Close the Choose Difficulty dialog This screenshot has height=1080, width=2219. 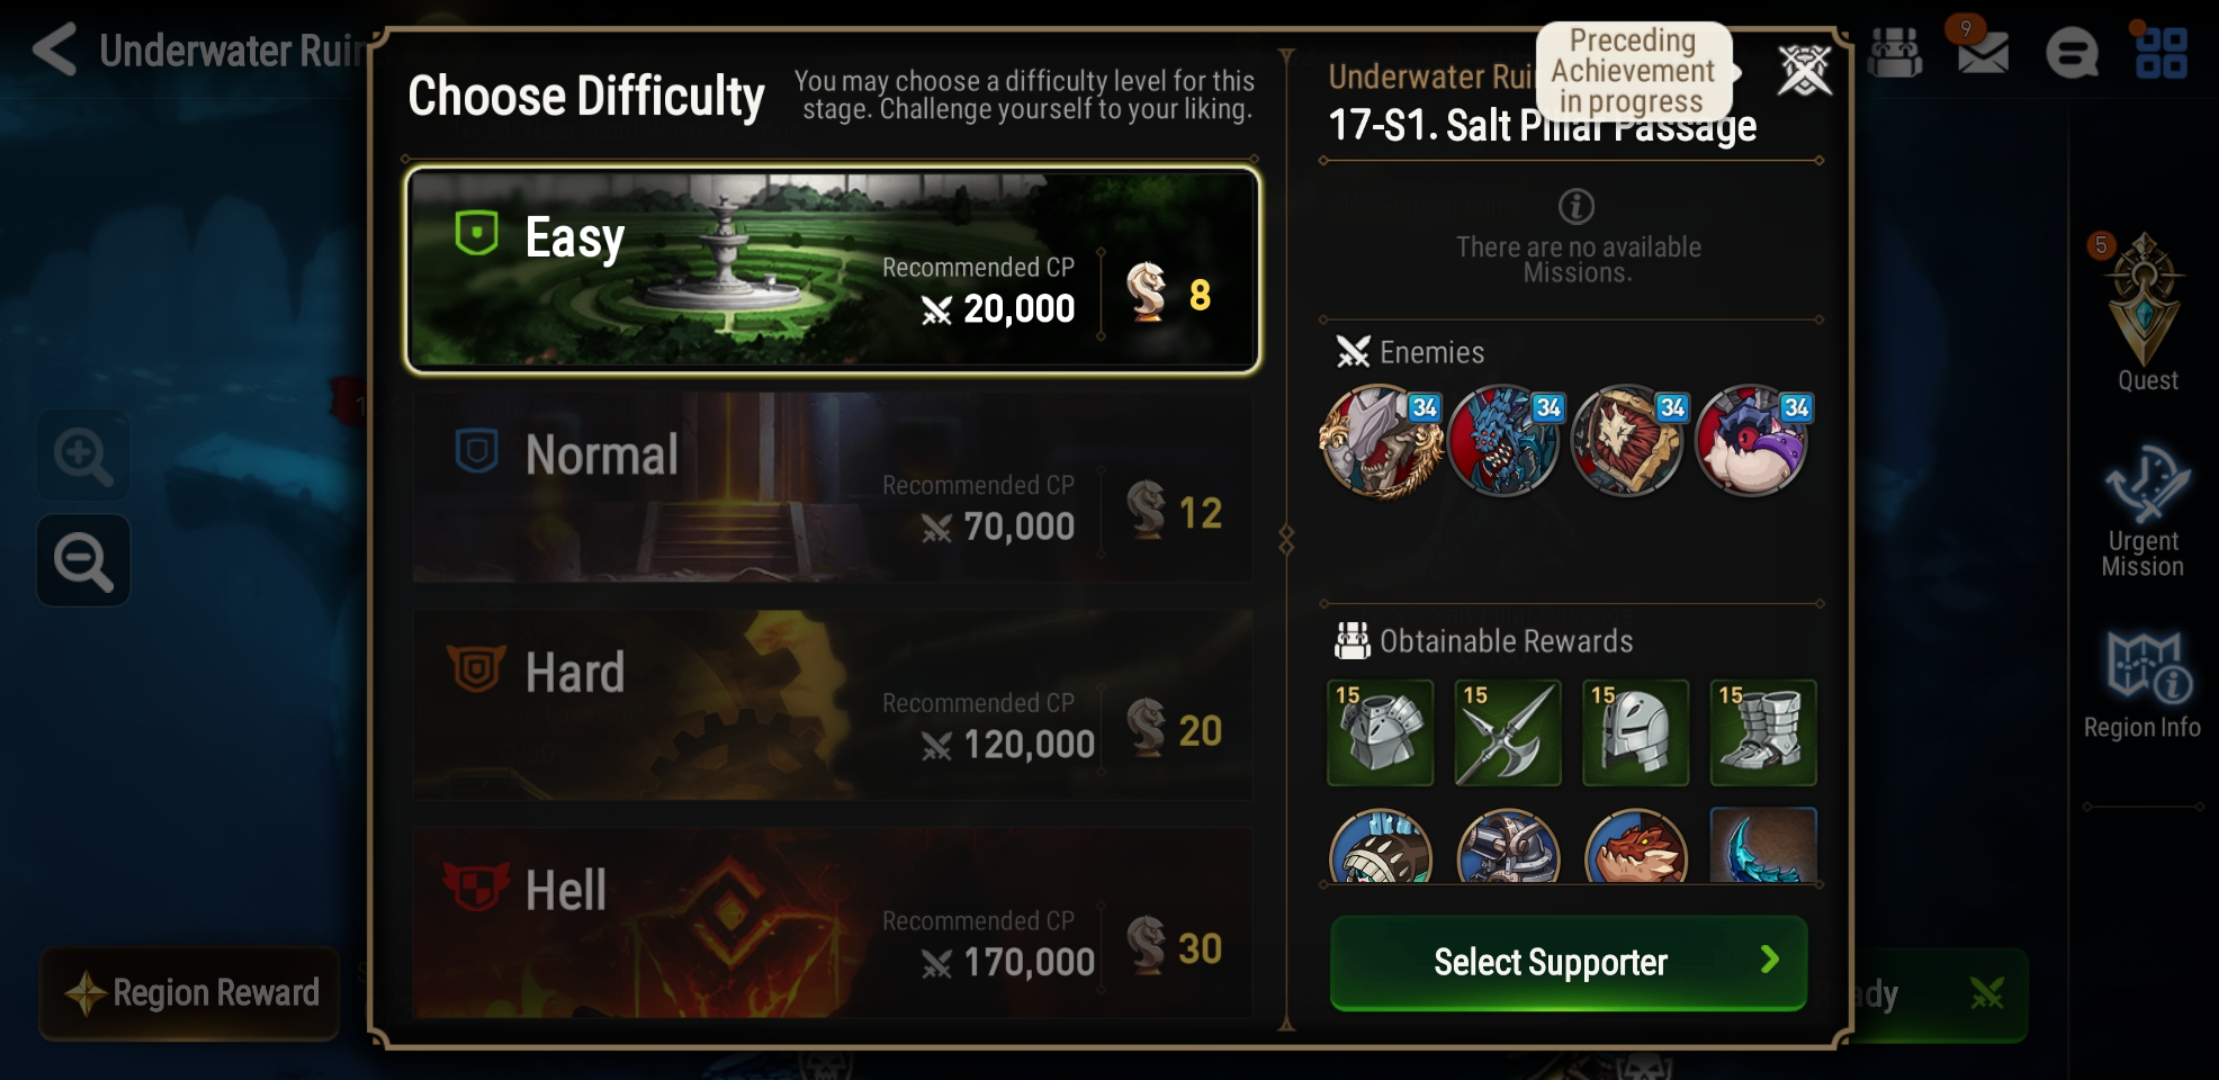[x=1804, y=71]
